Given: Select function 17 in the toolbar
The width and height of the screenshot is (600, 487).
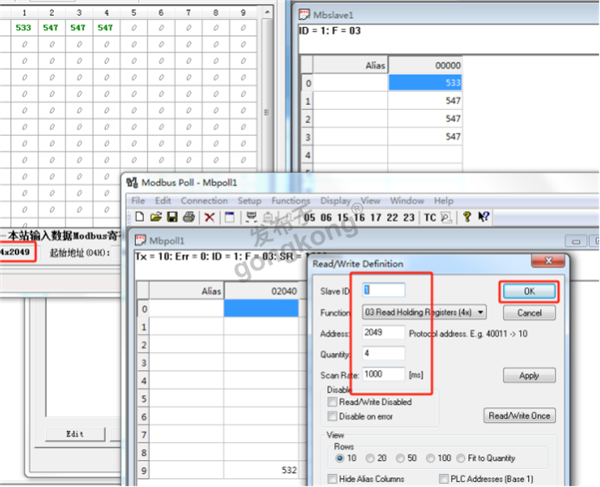Looking at the screenshot, I should [376, 217].
